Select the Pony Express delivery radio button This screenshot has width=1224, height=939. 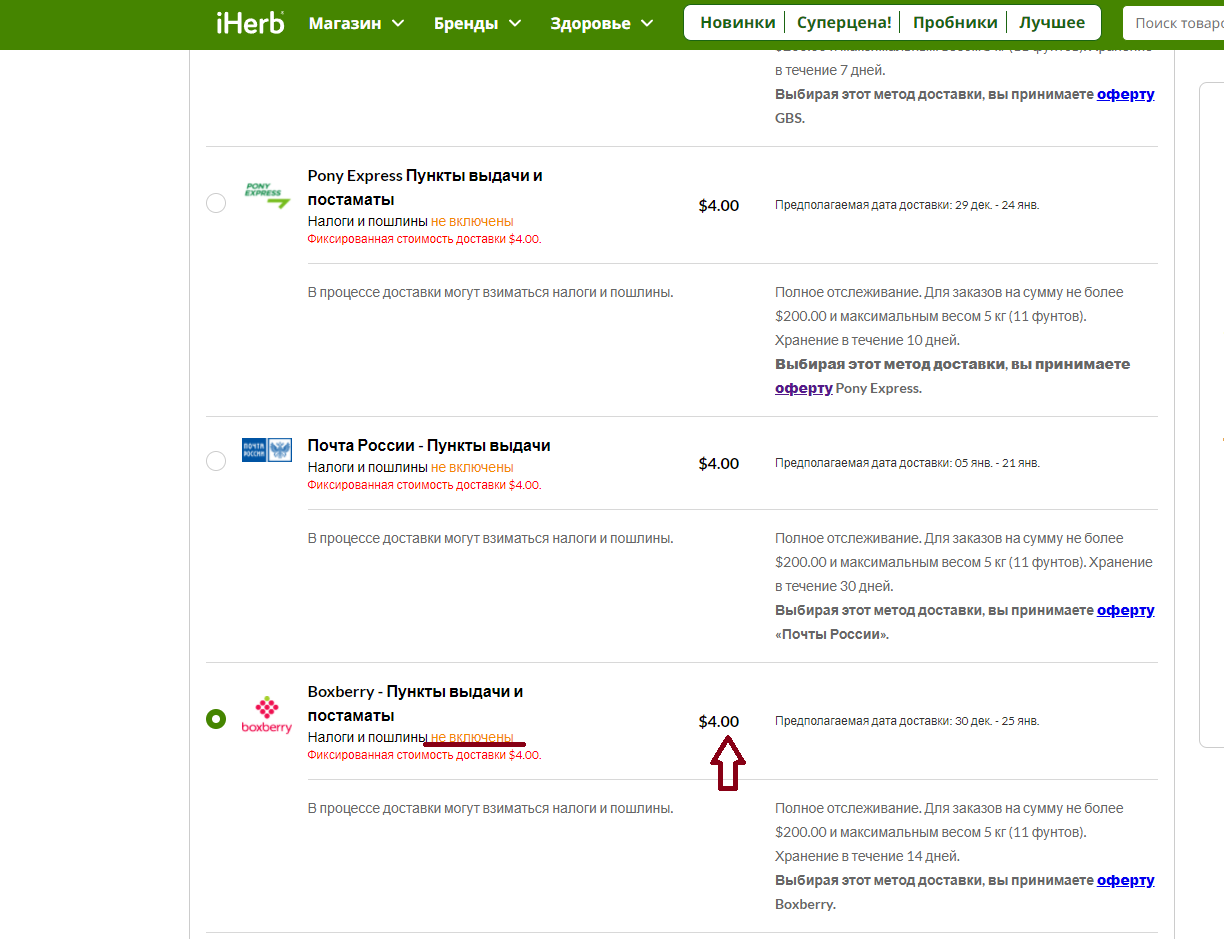[x=216, y=203]
